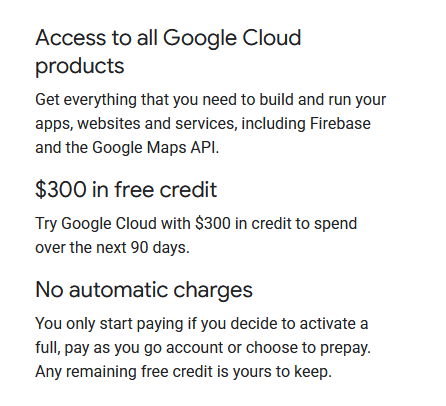This screenshot has height=406, width=446.
Task: Click the line starting "Get everything that you need"
Action: tap(211, 100)
